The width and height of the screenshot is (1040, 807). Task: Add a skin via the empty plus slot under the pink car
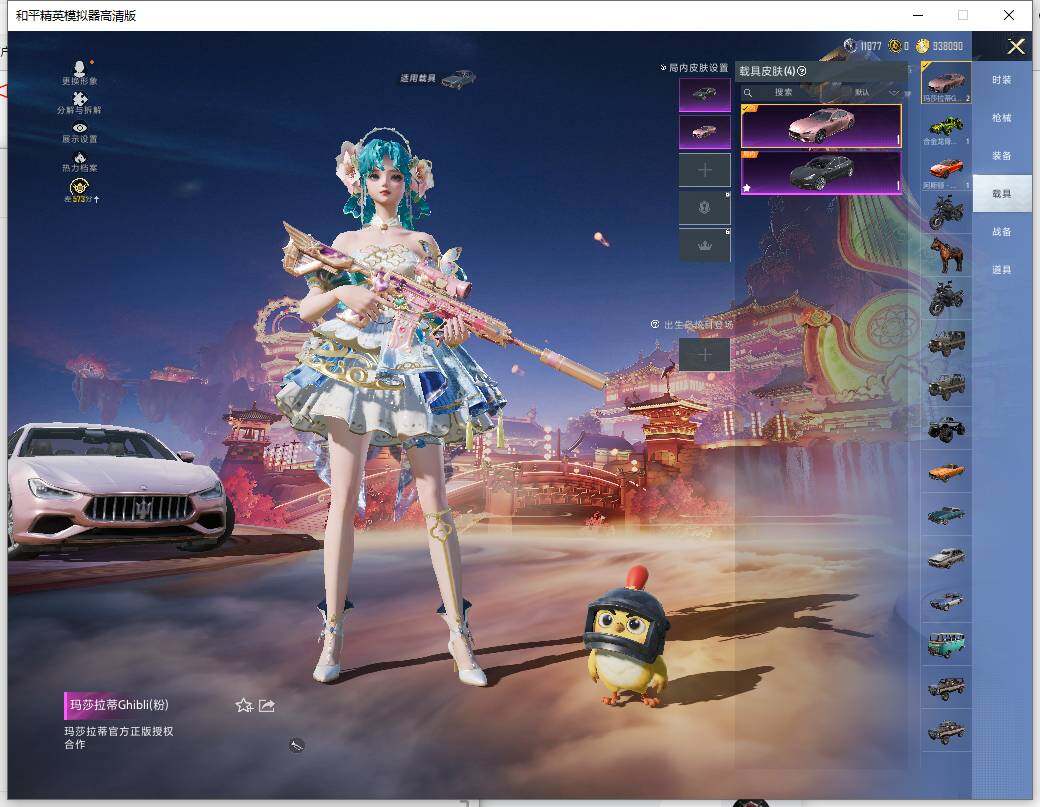coord(704,170)
